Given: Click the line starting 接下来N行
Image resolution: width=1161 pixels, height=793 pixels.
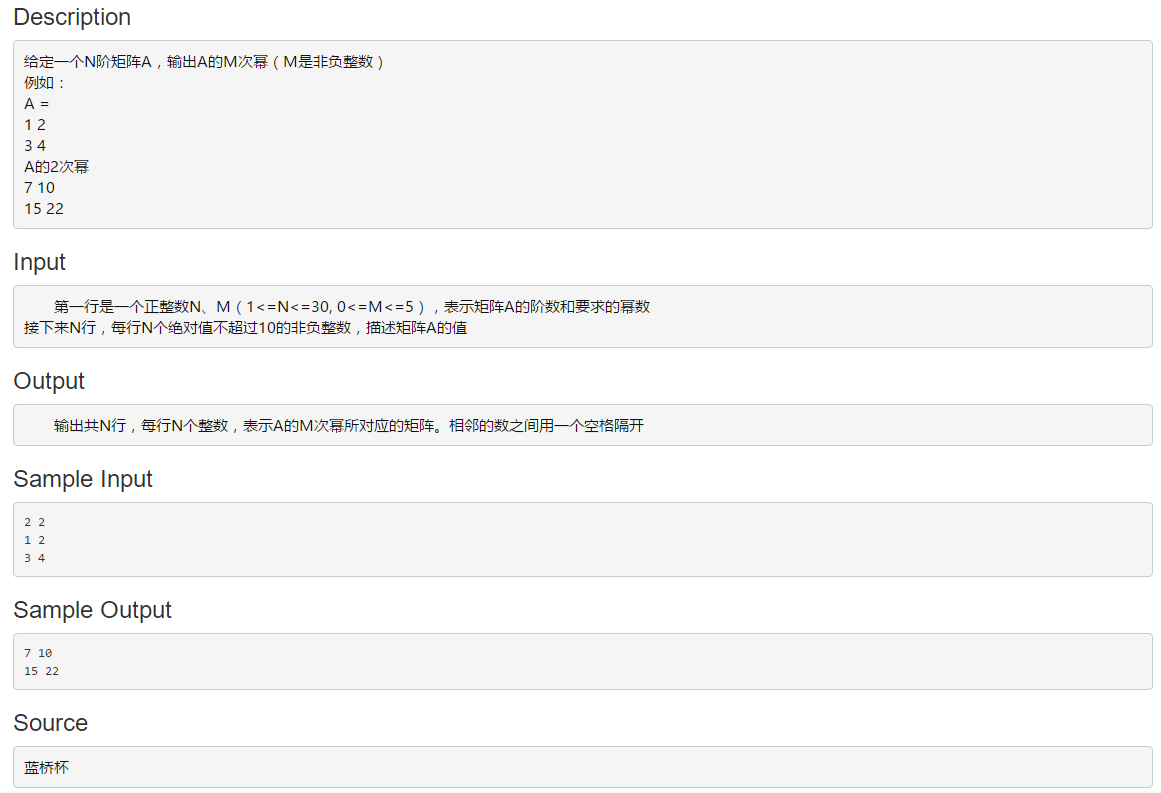Looking at the screenshot, I should point(245,327).
